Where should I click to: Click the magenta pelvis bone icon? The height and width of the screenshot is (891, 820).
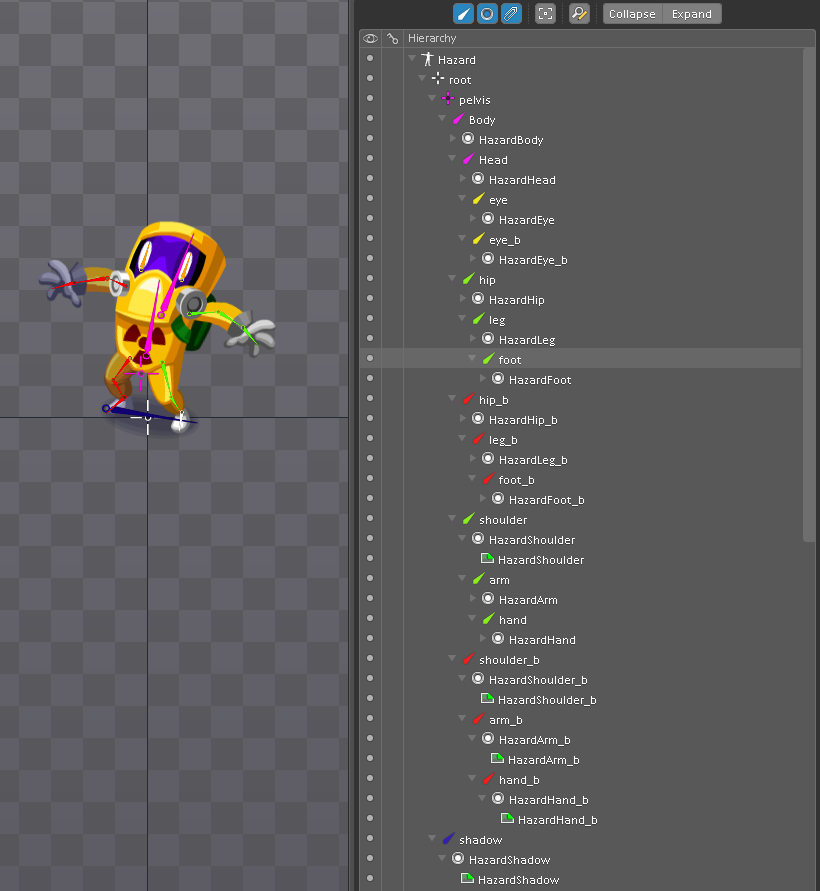pyautogui.click(x=448, y=99)
